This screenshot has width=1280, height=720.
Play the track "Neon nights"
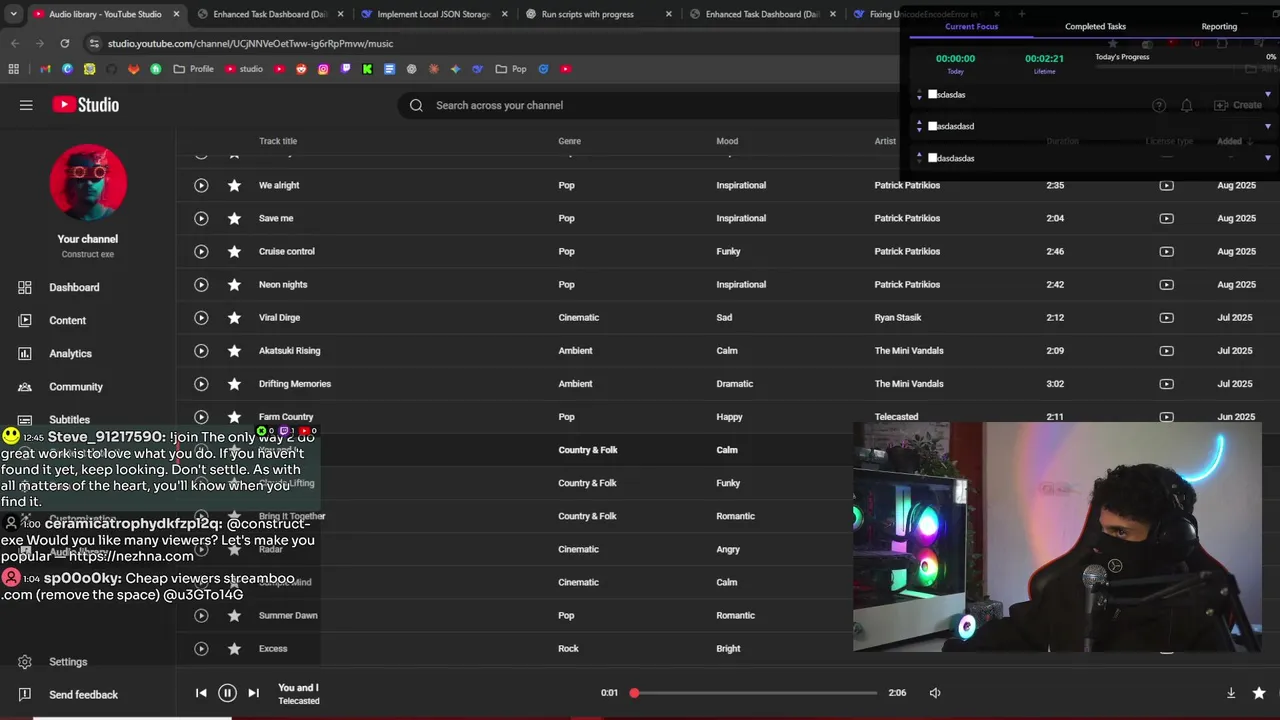(x=201, y=284)
